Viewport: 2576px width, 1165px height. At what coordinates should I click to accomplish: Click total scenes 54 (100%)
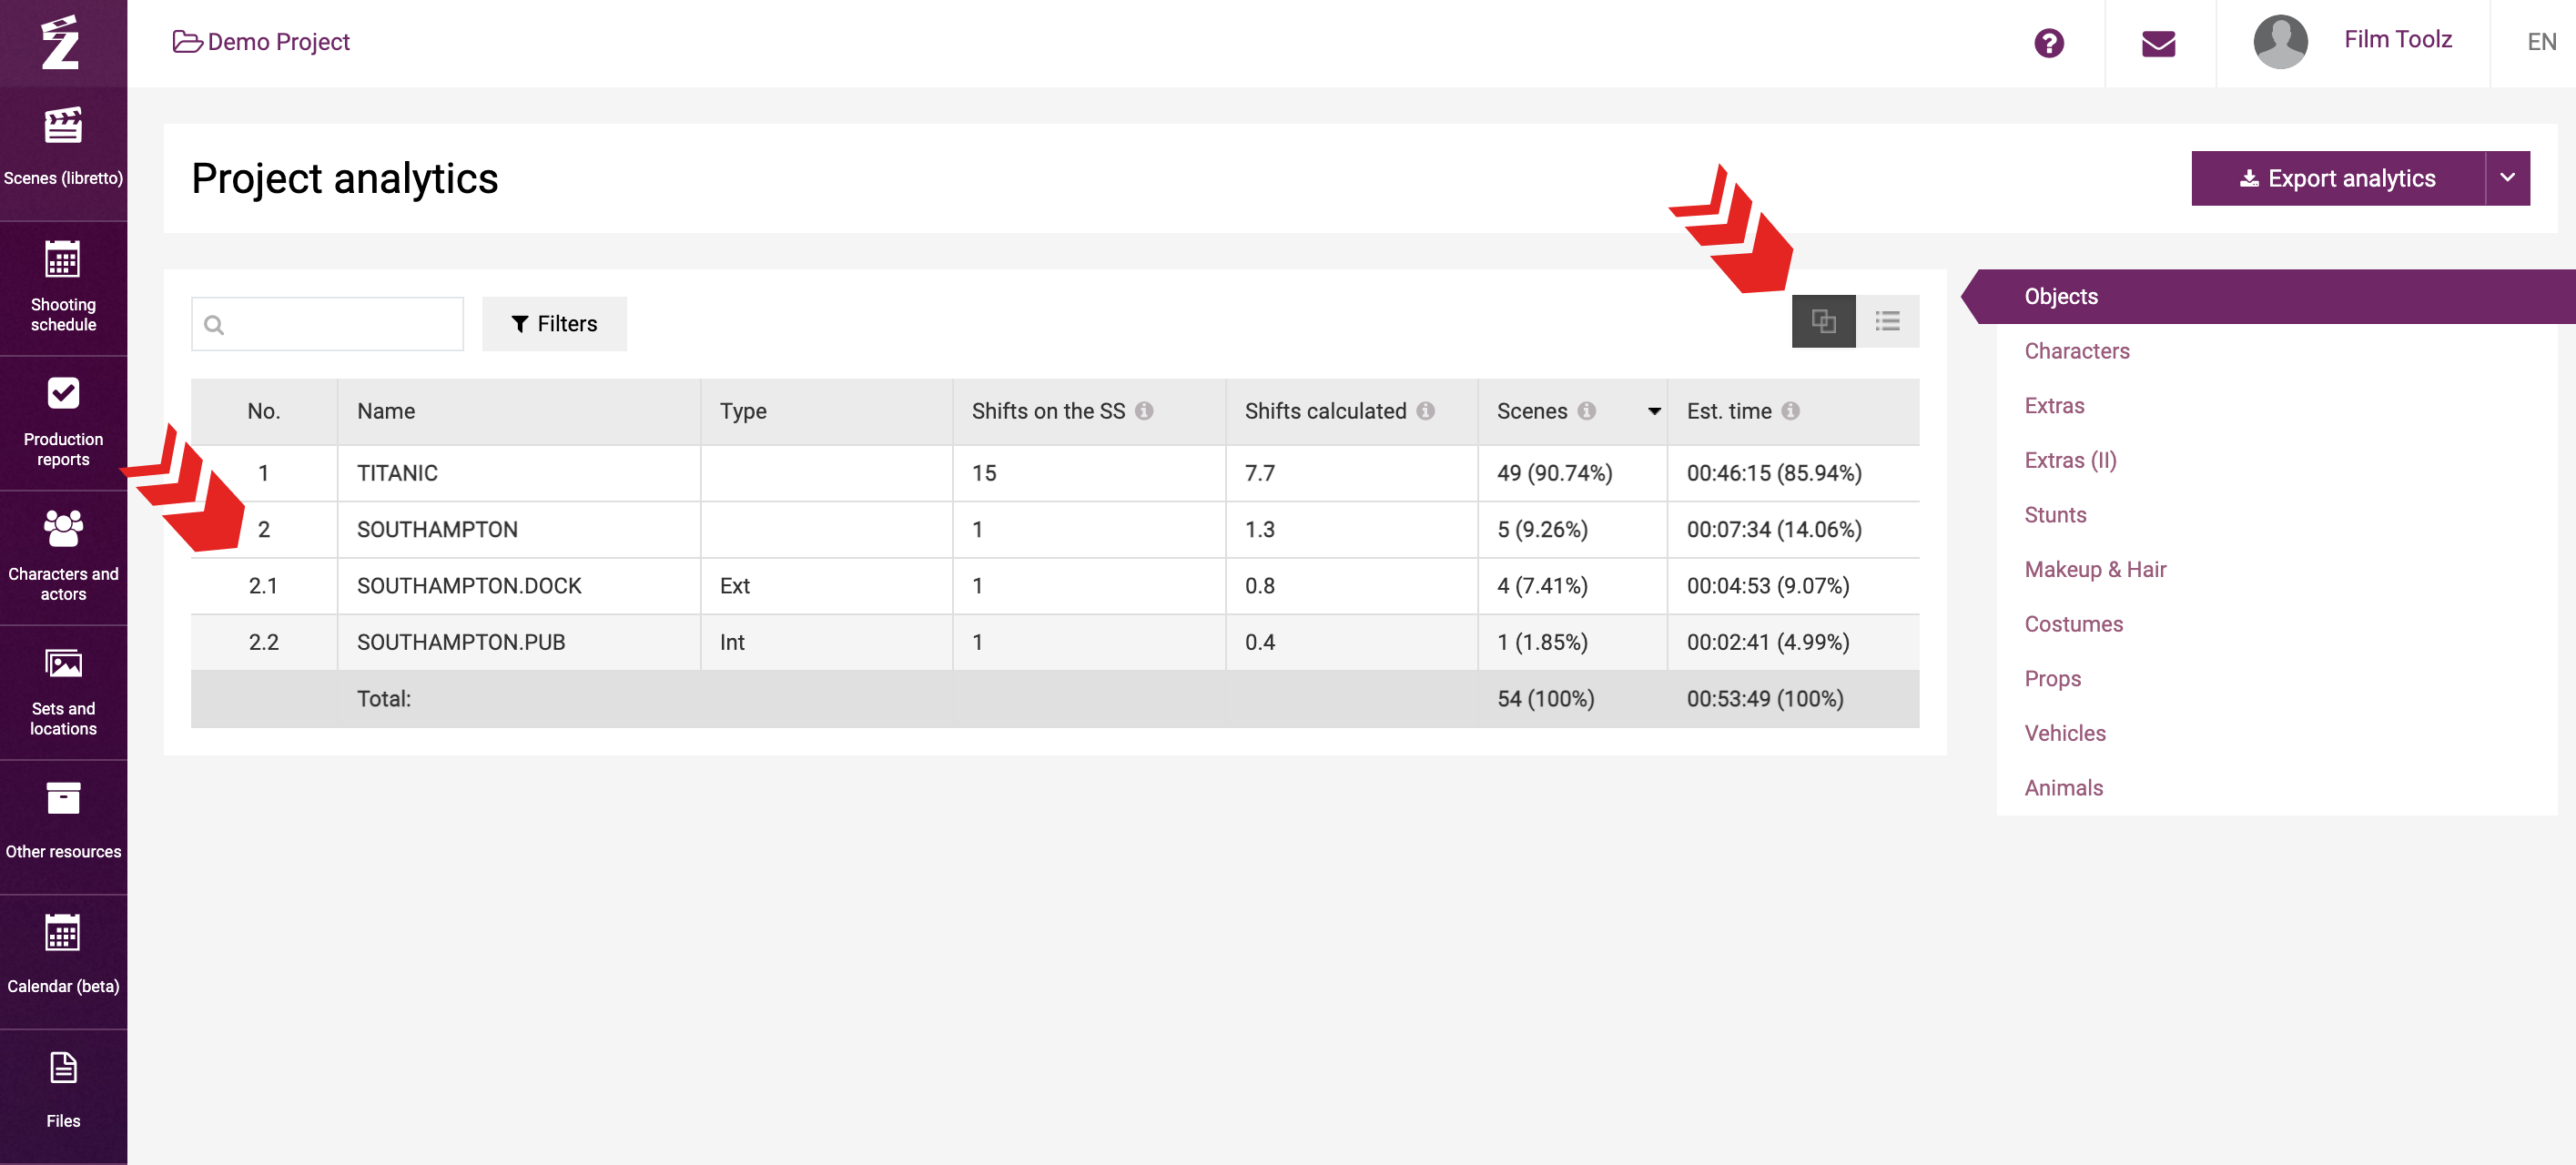click(x=1546, y=699)
